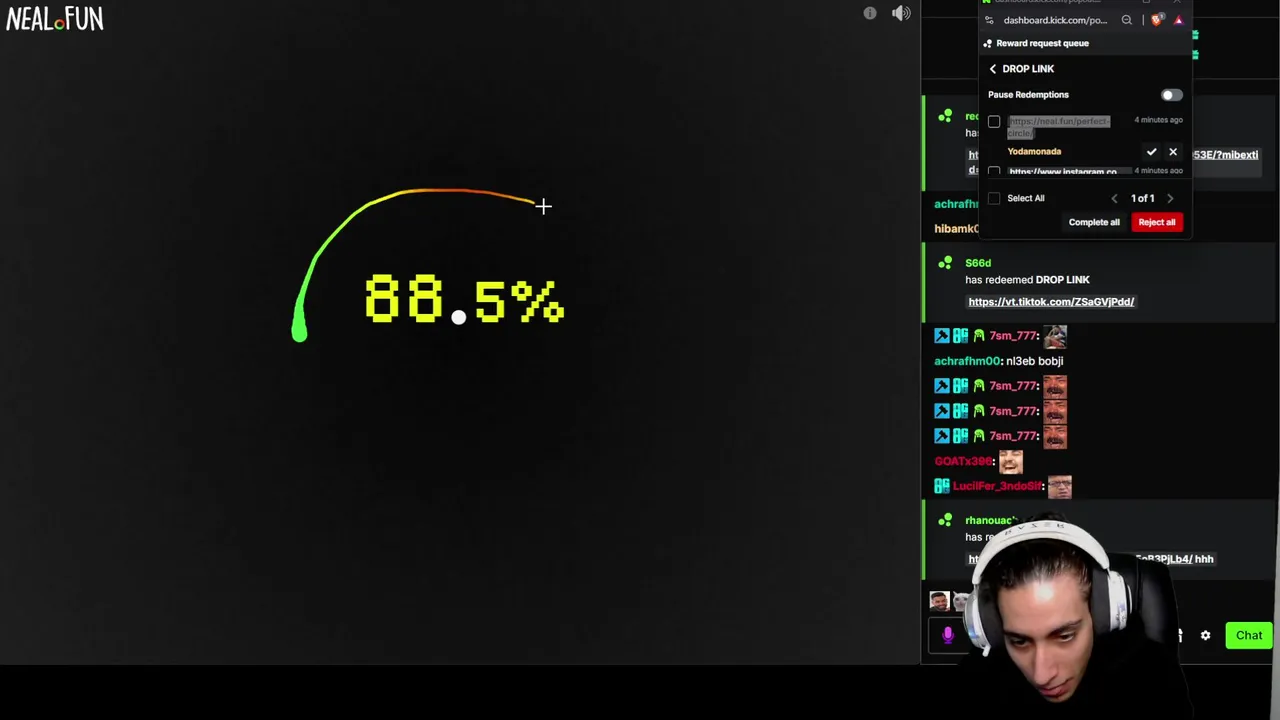
Task: Open the neal.fun/perfect-circle link in queue
Action: click(x=1058, y=126)
